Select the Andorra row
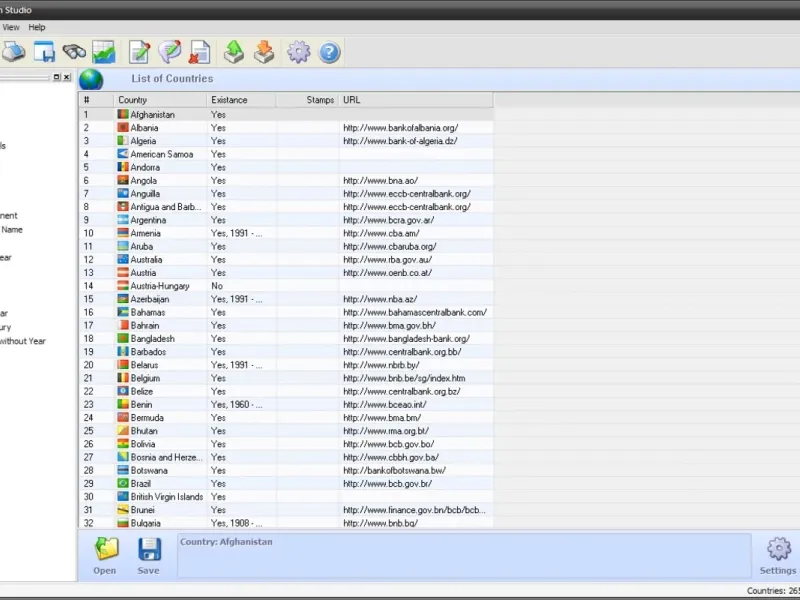The image size is (800, 600). 286,167
